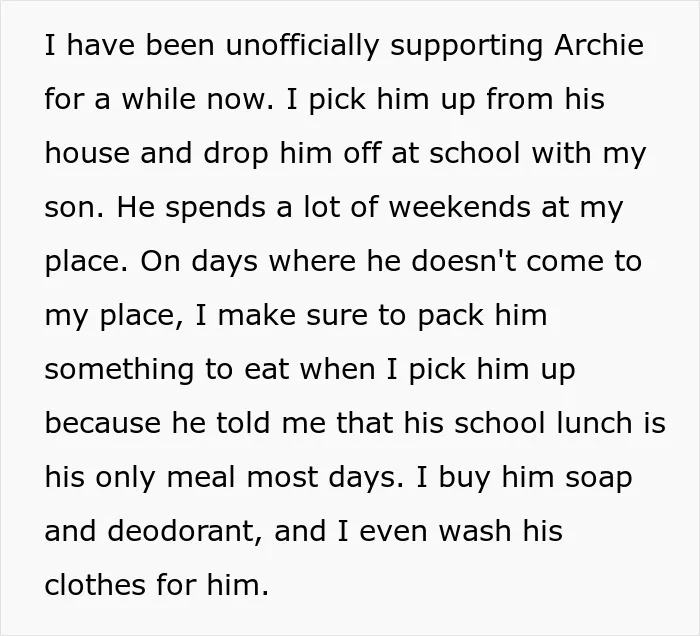Click the word 'clothes' on last line
The height and width of the screenshot is (636, 700).
95,585
